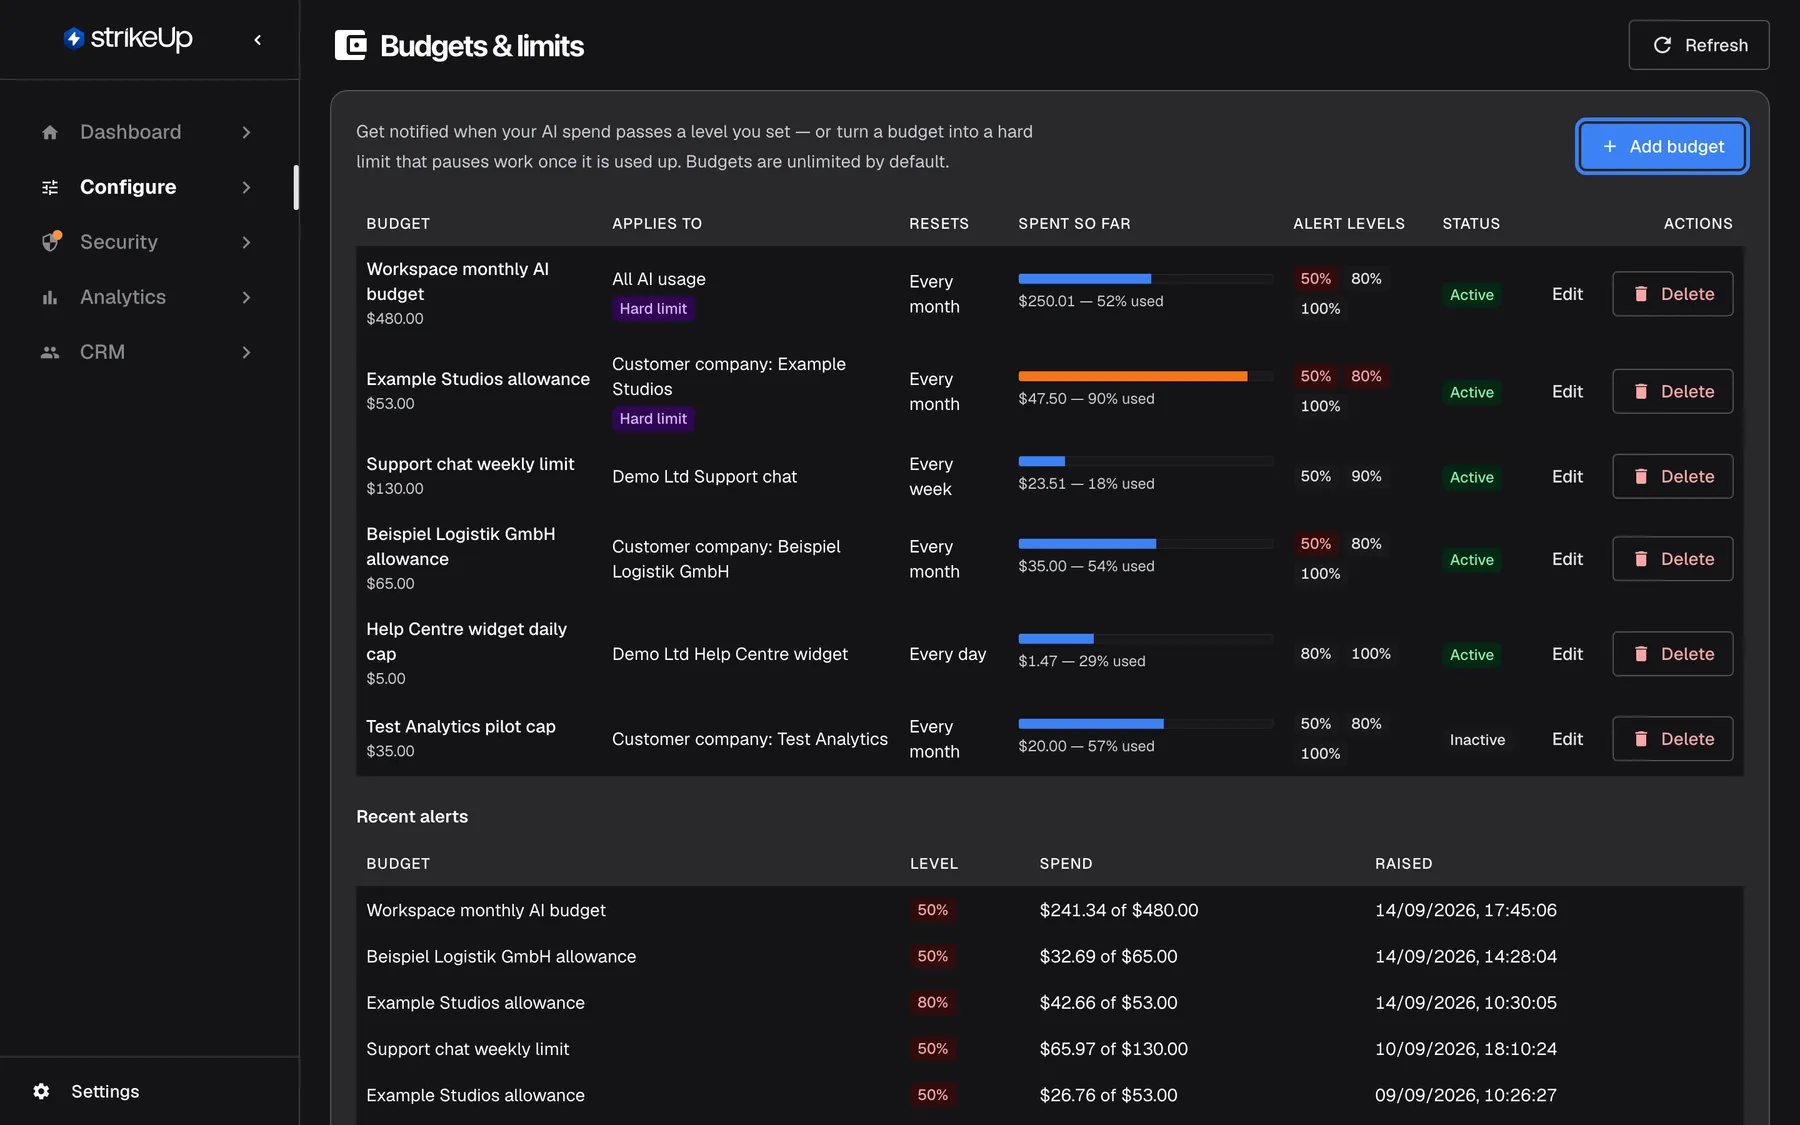Click the orange 90% used progress bar
This screenshot has height=1125, width=1800.
[x=1145, y=376]
